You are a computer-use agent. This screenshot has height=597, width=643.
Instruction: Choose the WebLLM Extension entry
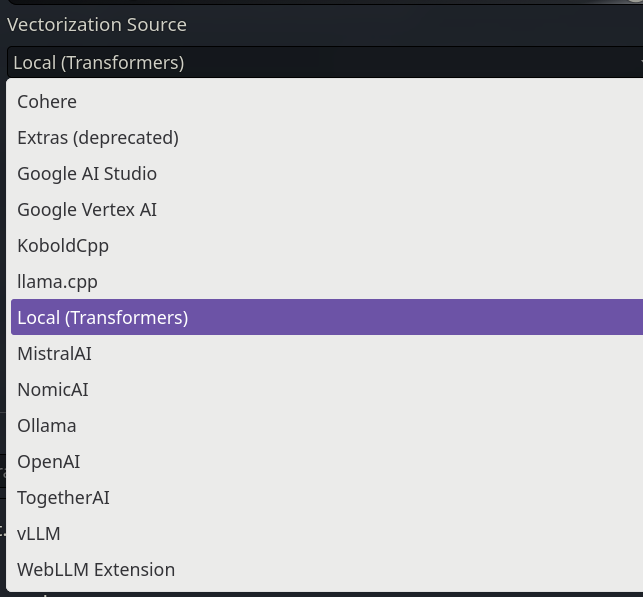click(96, 570)
